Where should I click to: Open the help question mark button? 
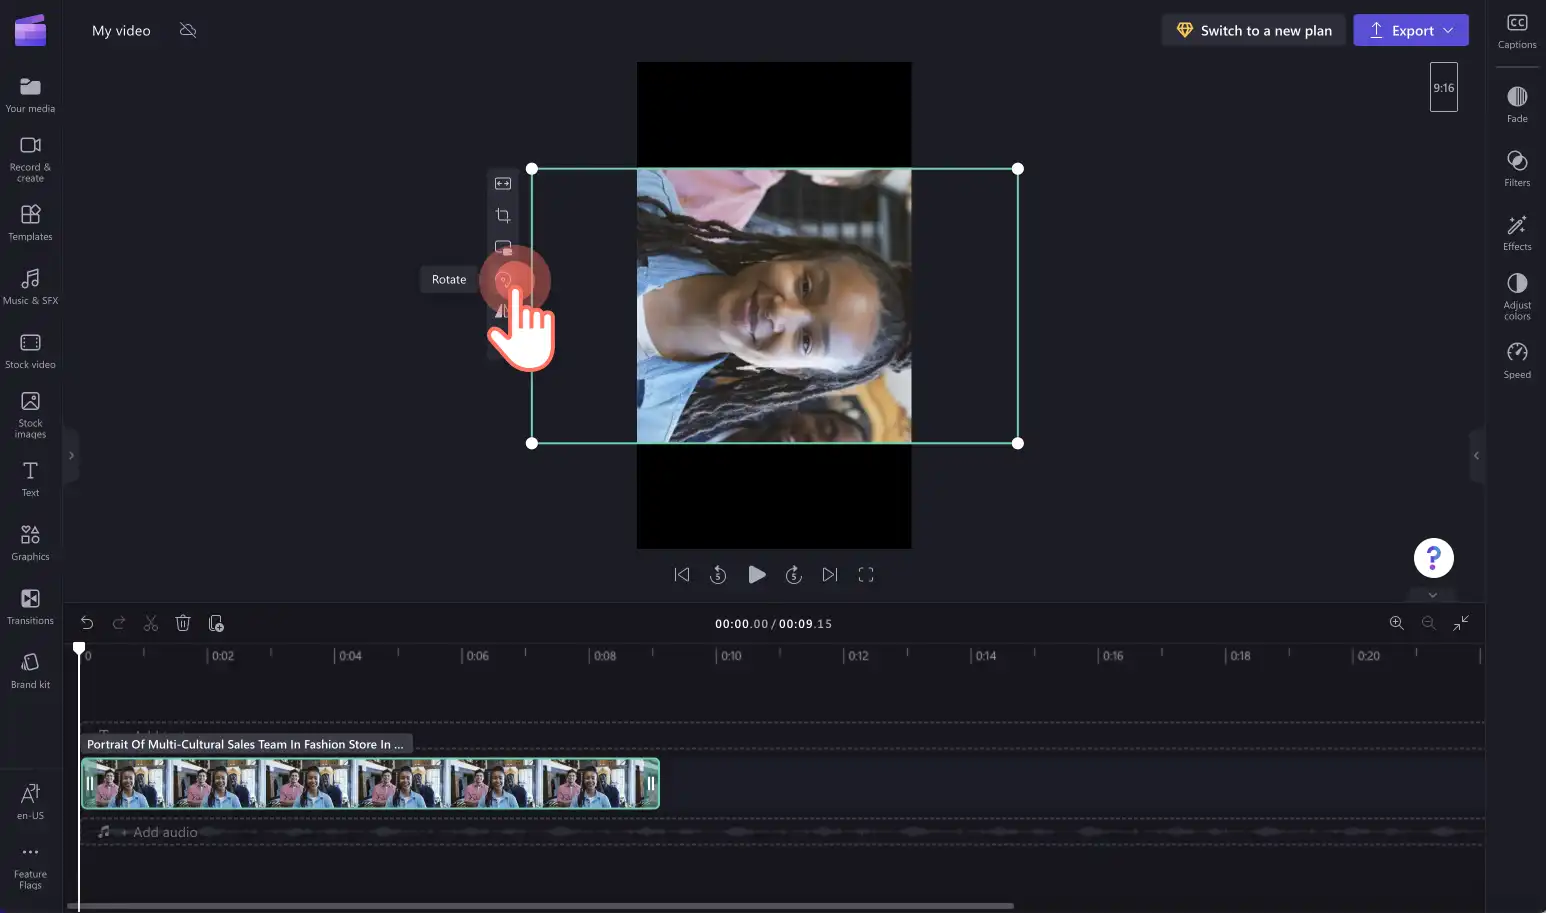click(1433, 558)
